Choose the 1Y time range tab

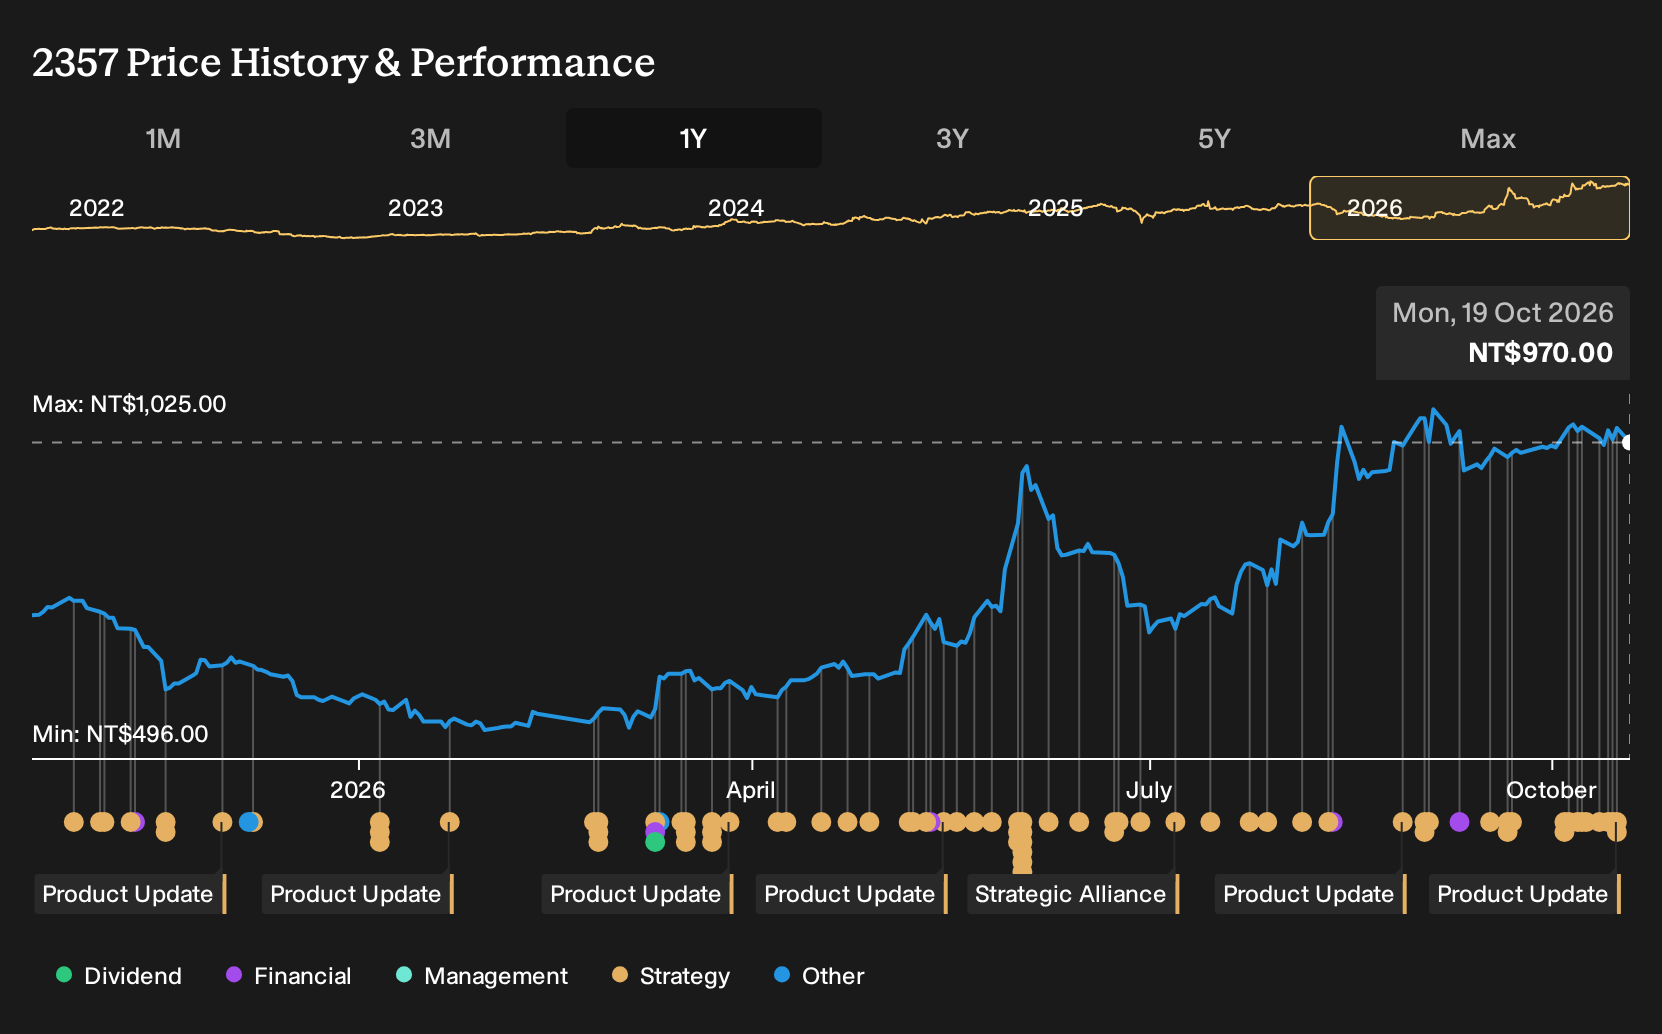[693, 138]
